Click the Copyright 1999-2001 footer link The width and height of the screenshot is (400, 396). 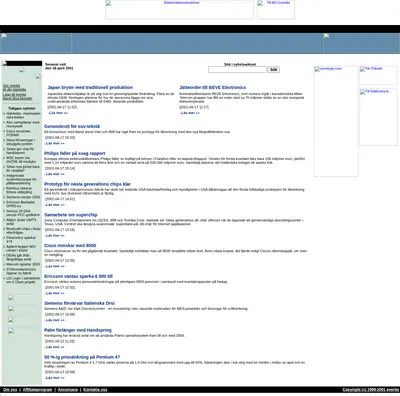coord(370,390)
